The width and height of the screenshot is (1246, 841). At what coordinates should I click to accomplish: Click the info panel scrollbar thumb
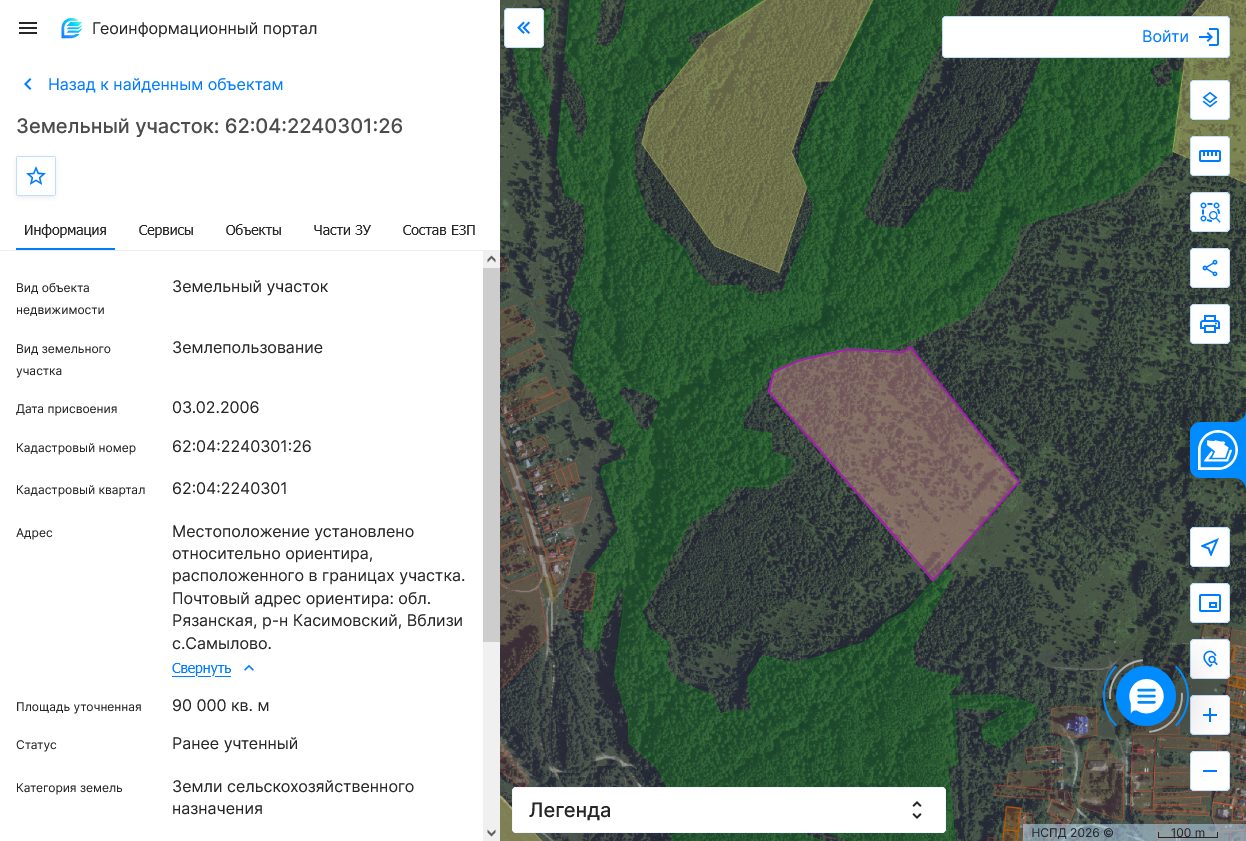tap(491, 455)
